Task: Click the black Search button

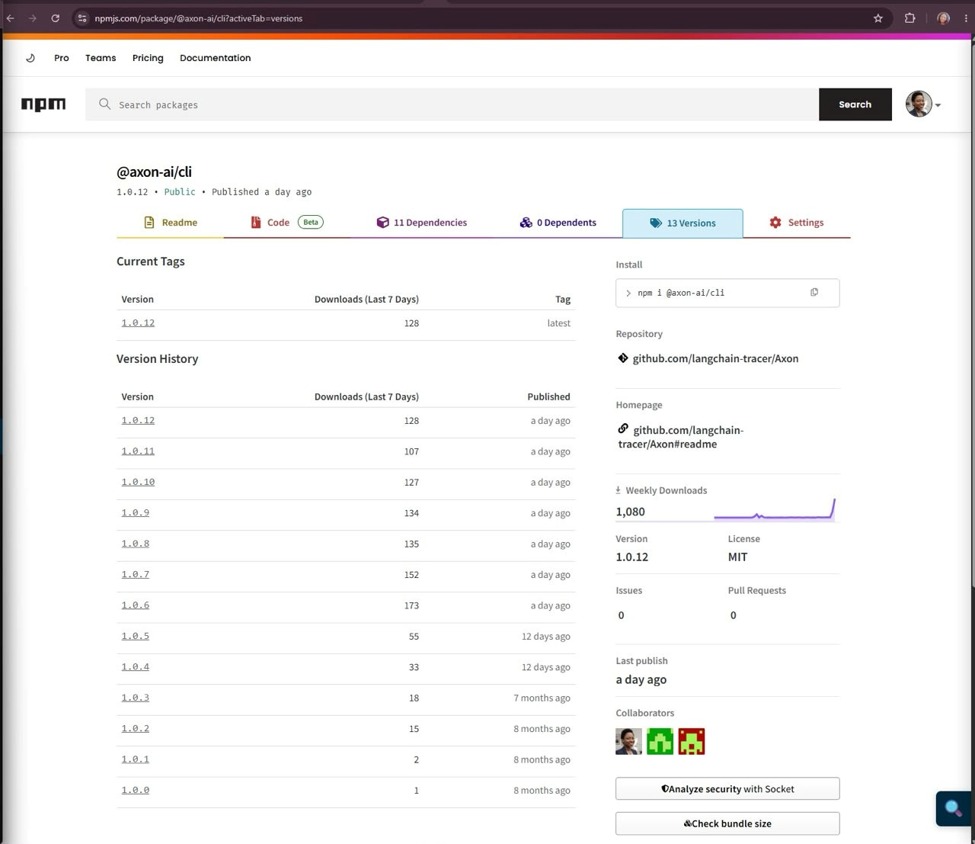Action: [855, 104]
